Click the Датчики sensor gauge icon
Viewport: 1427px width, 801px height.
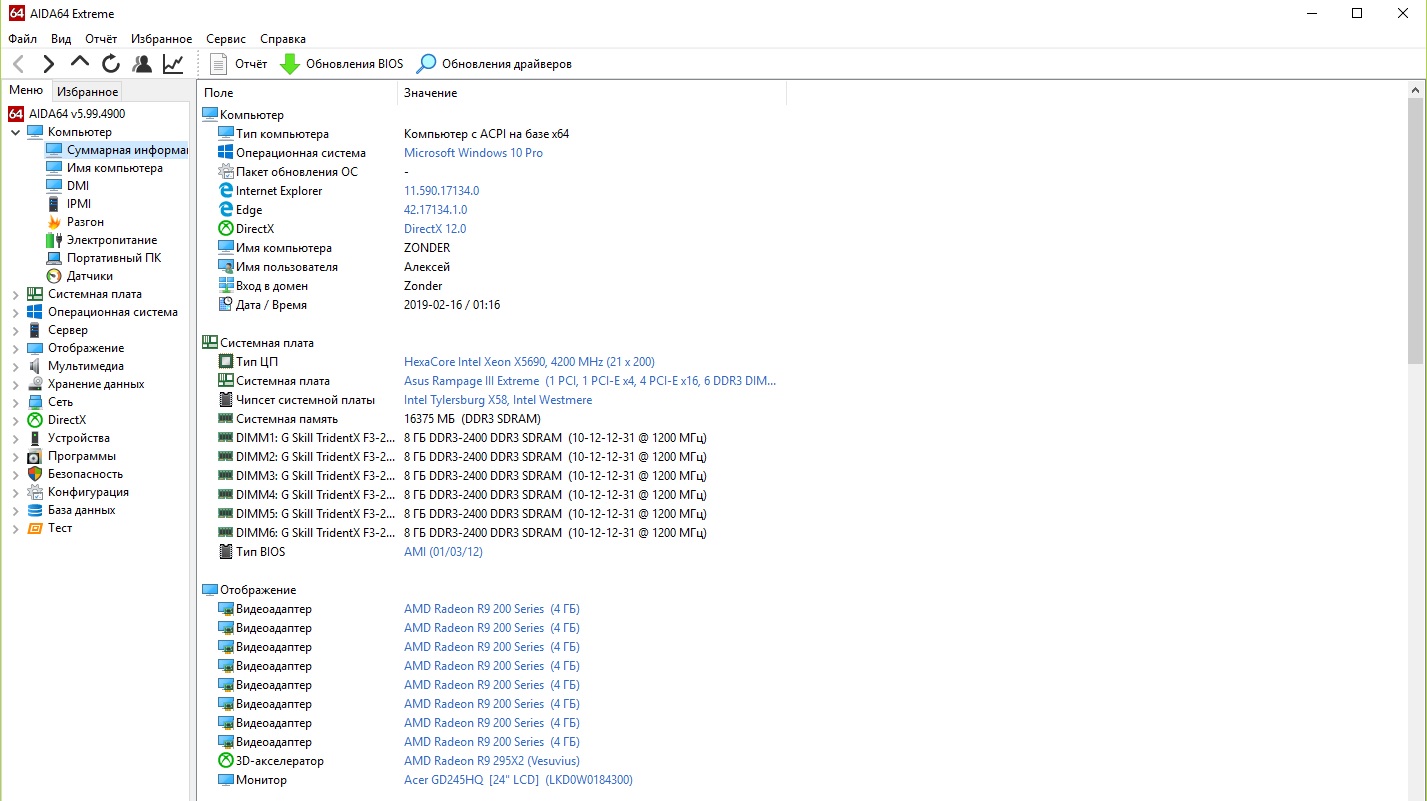tap(54, 276)
